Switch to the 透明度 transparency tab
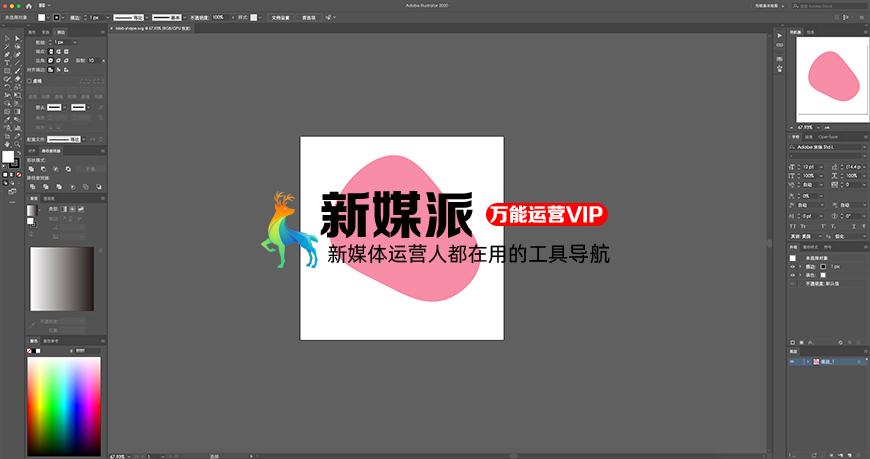The image size is (870, 459). 49,199
